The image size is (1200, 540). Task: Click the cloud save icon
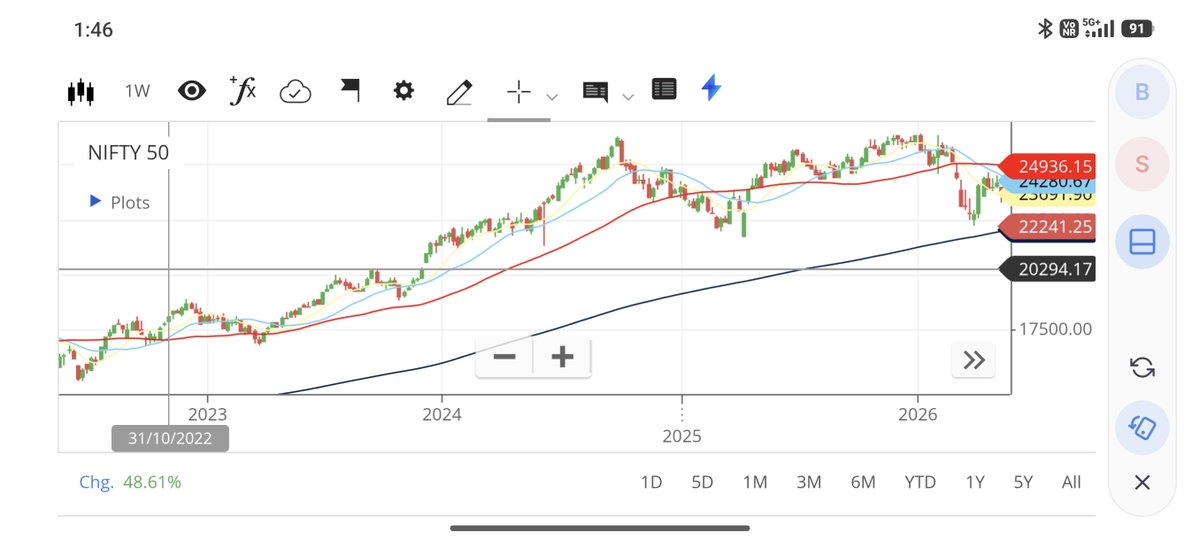[x=295, y=91]
